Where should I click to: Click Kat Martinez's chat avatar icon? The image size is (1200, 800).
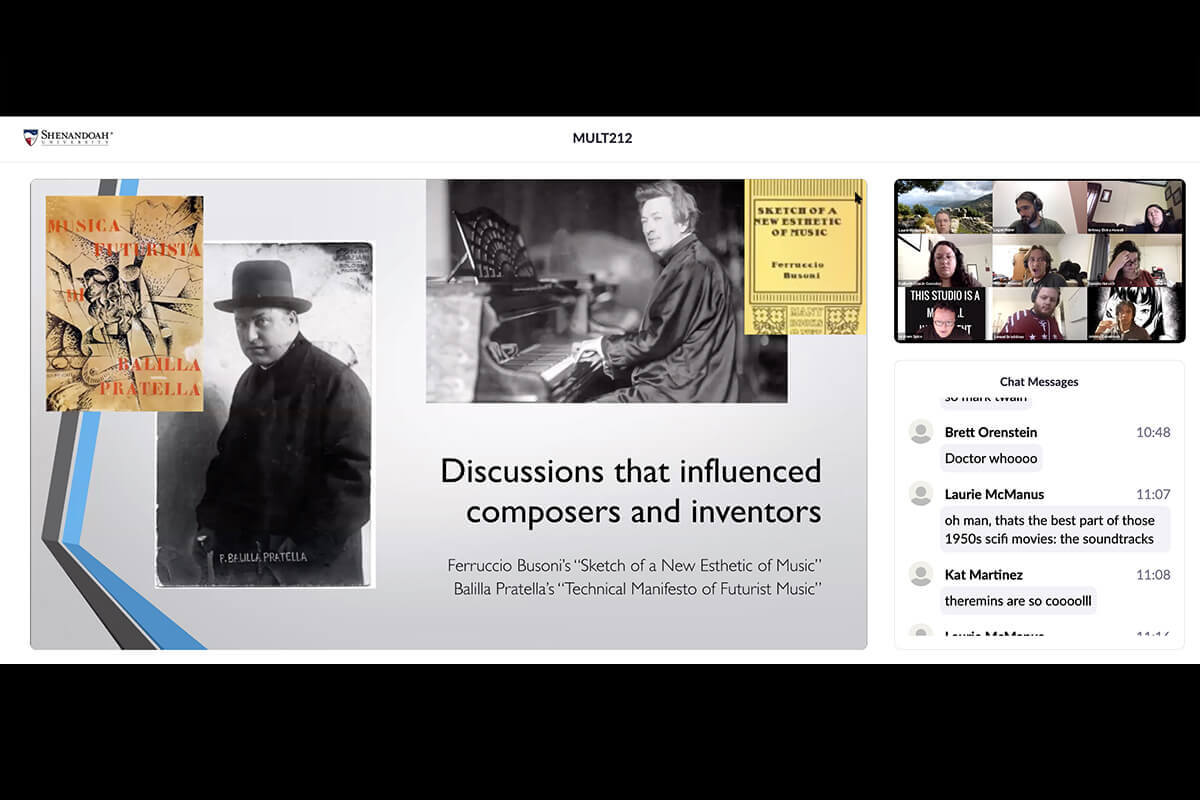[921, 574]
